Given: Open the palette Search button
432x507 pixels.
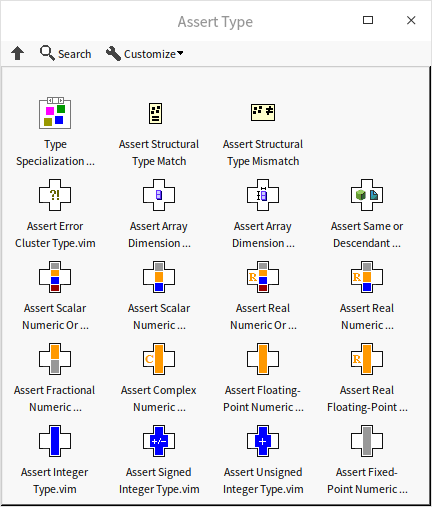Looking at the screenshot, I should (65, 54).
